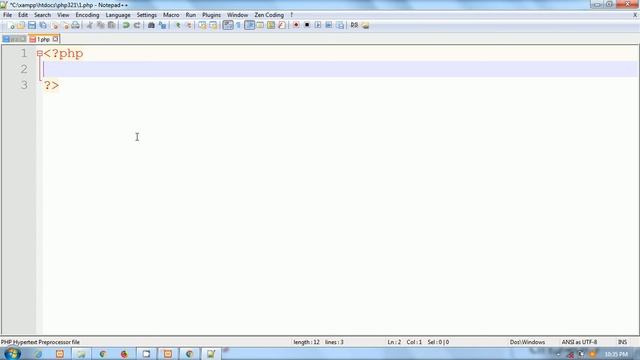640x360 pixels.
Task: Open the Macro menu
Action: (171, 15)
